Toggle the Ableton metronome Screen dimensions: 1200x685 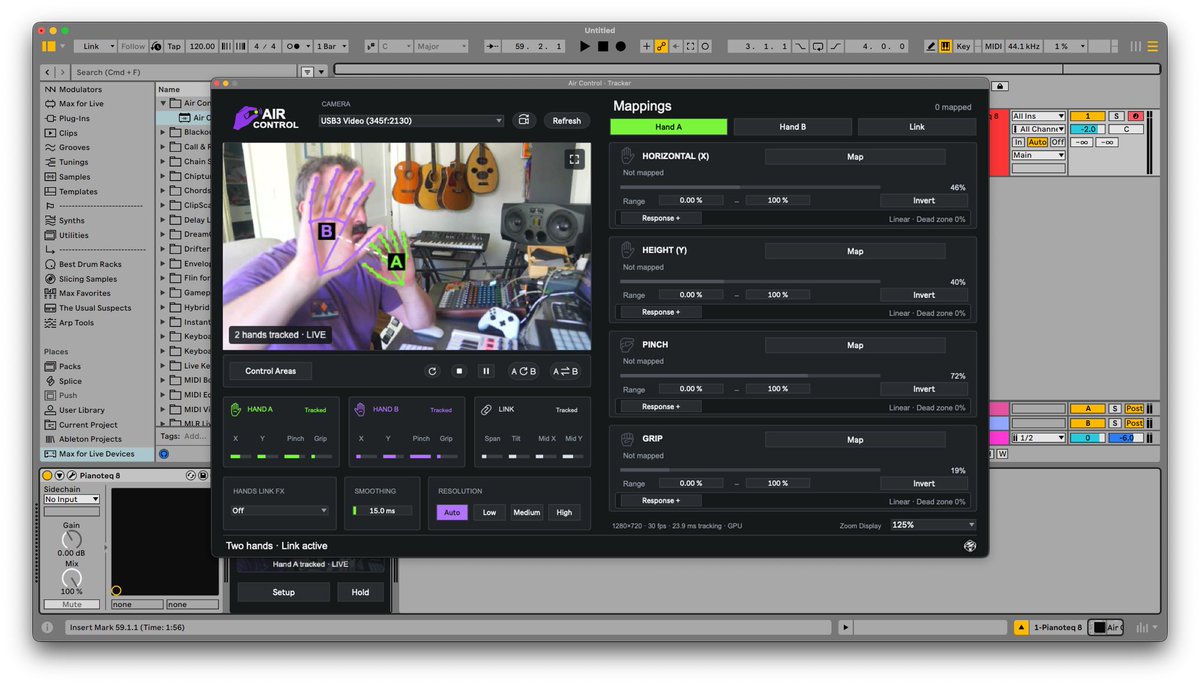[295, 46]
